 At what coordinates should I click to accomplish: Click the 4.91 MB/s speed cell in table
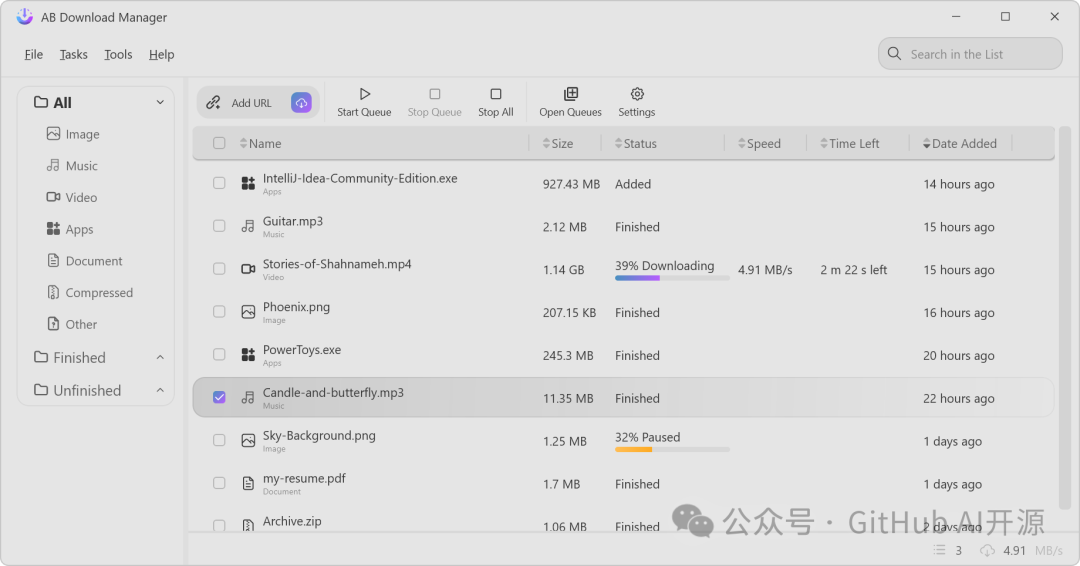[765, 270]
